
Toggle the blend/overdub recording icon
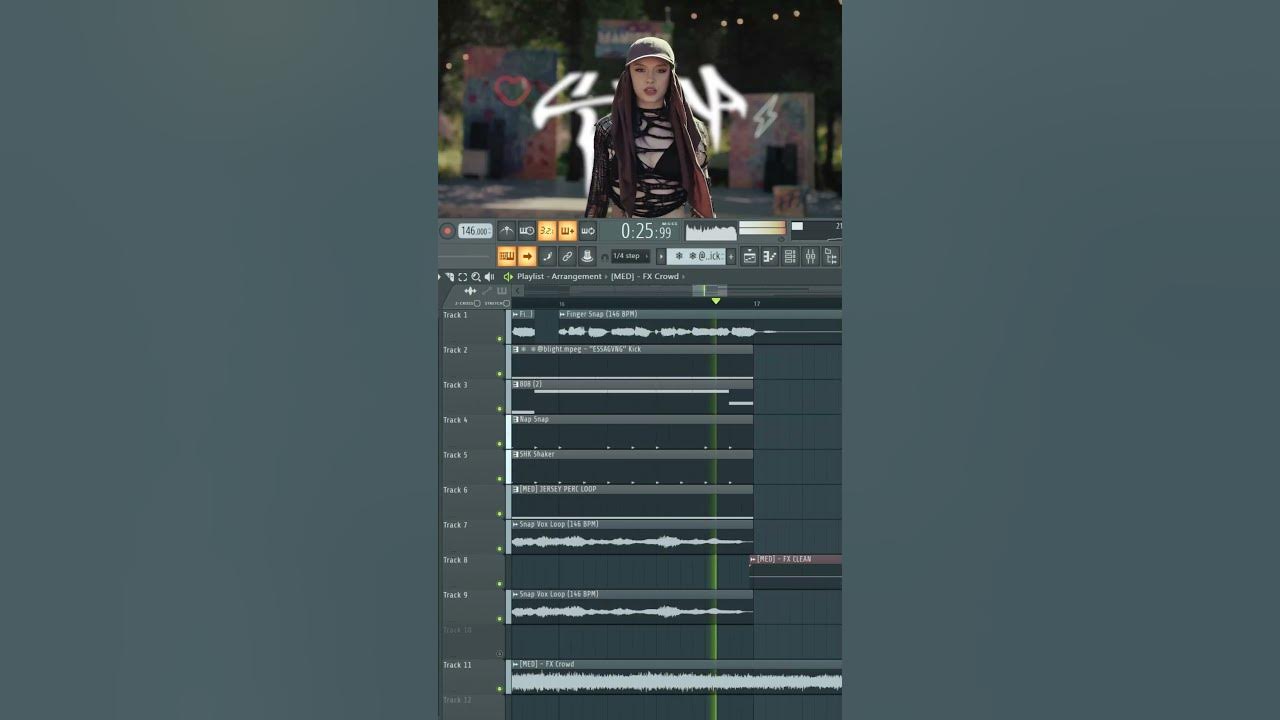pyautogui.click(x=567, y=231)
